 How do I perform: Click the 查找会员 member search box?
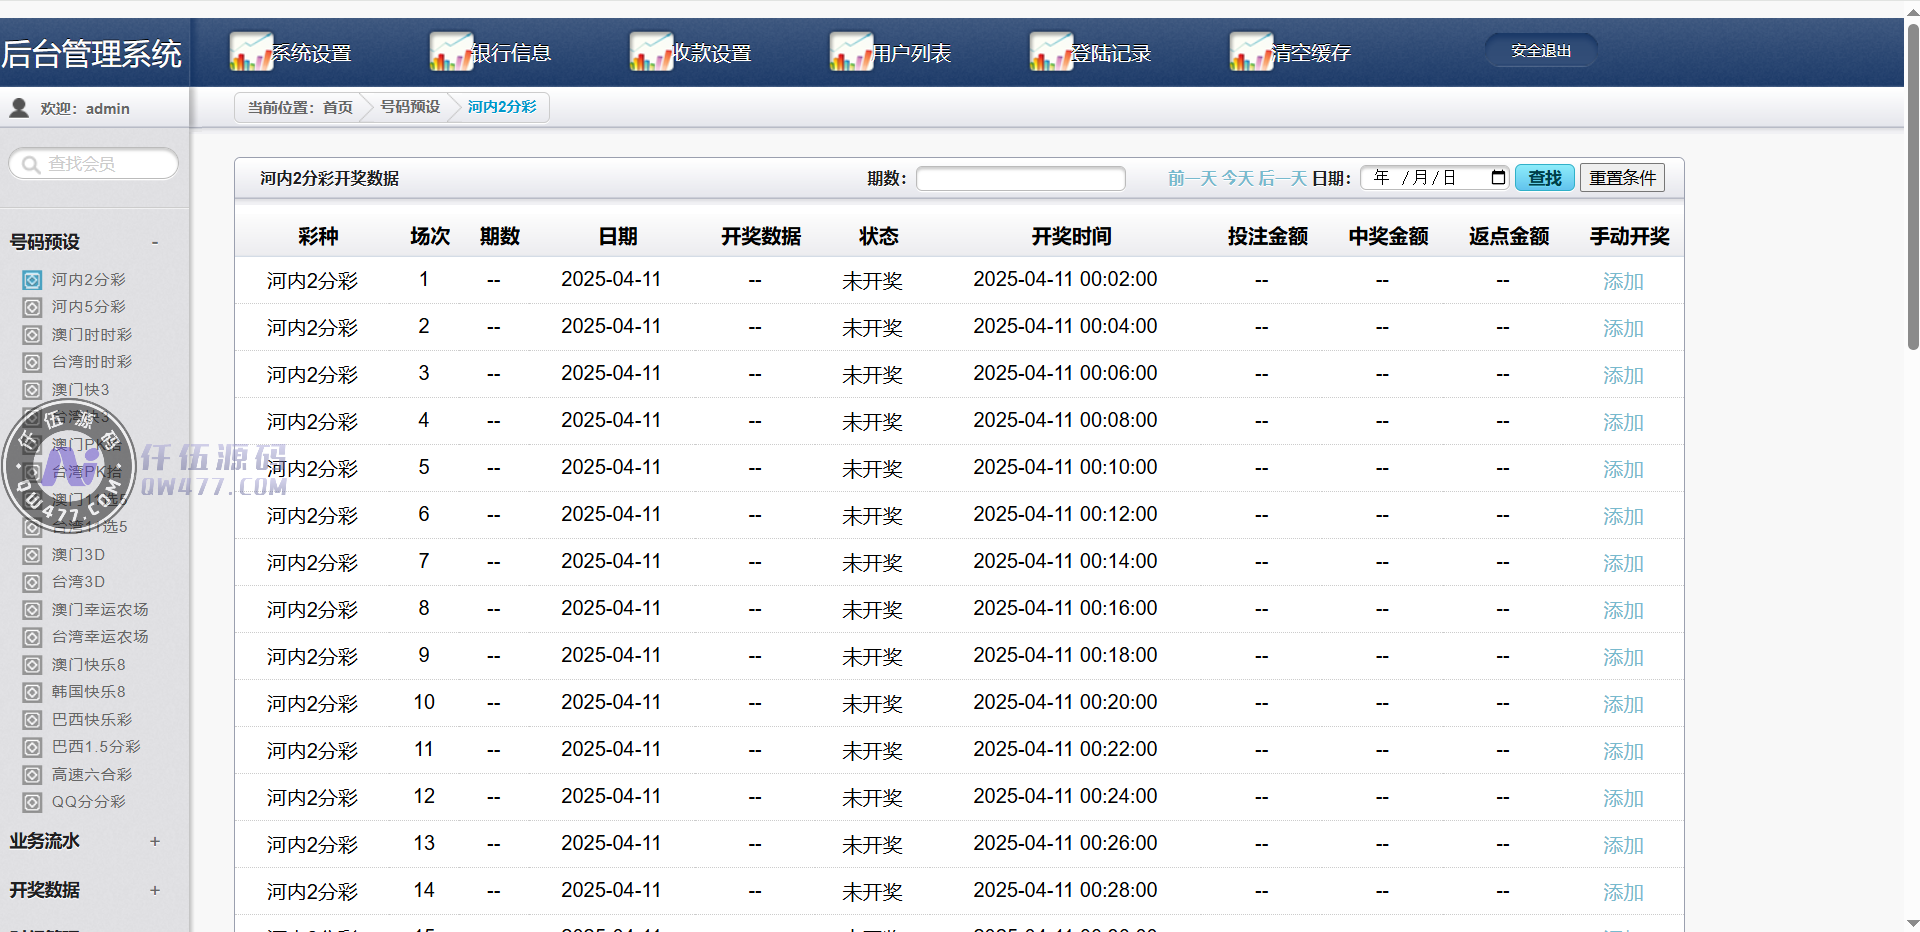tap(95, 164)
